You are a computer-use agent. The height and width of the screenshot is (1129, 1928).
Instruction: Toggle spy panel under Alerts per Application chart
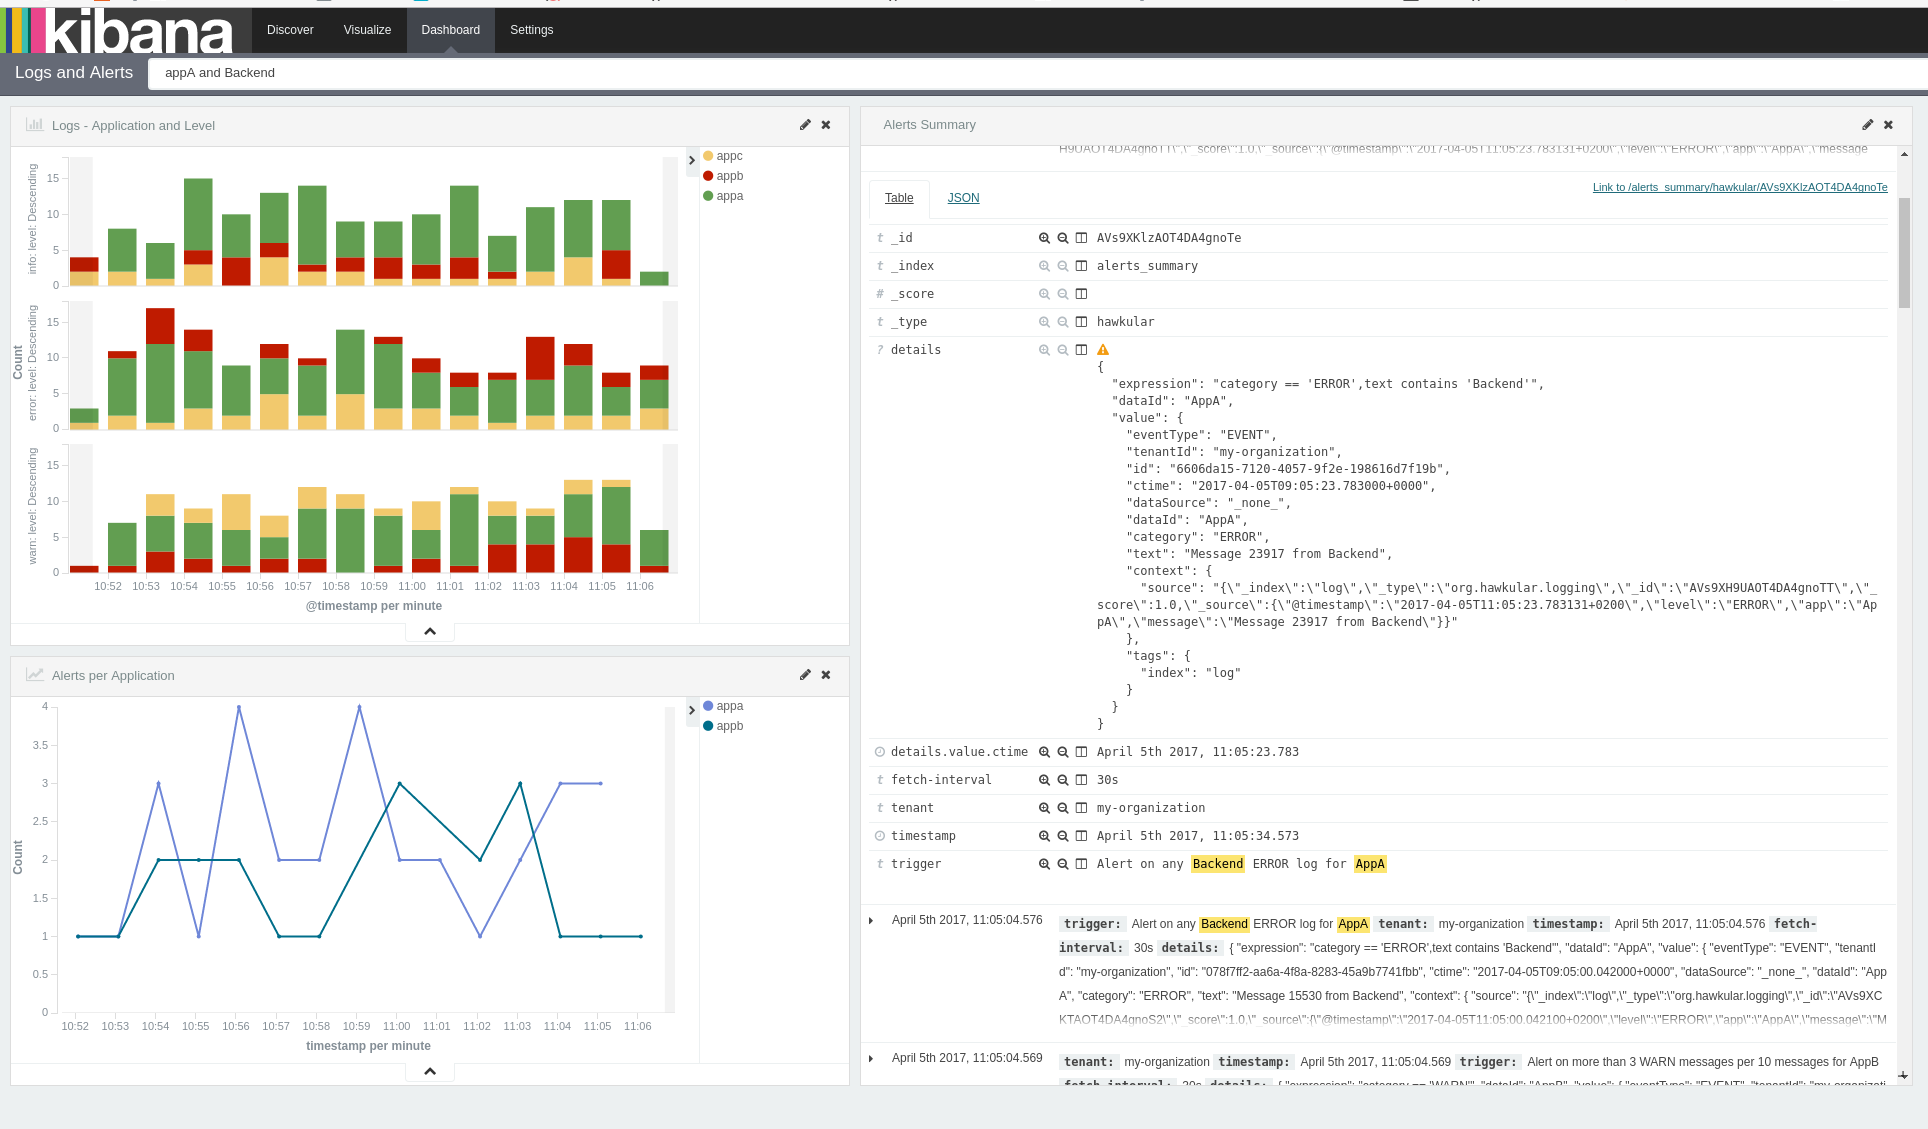point(430,1072)
